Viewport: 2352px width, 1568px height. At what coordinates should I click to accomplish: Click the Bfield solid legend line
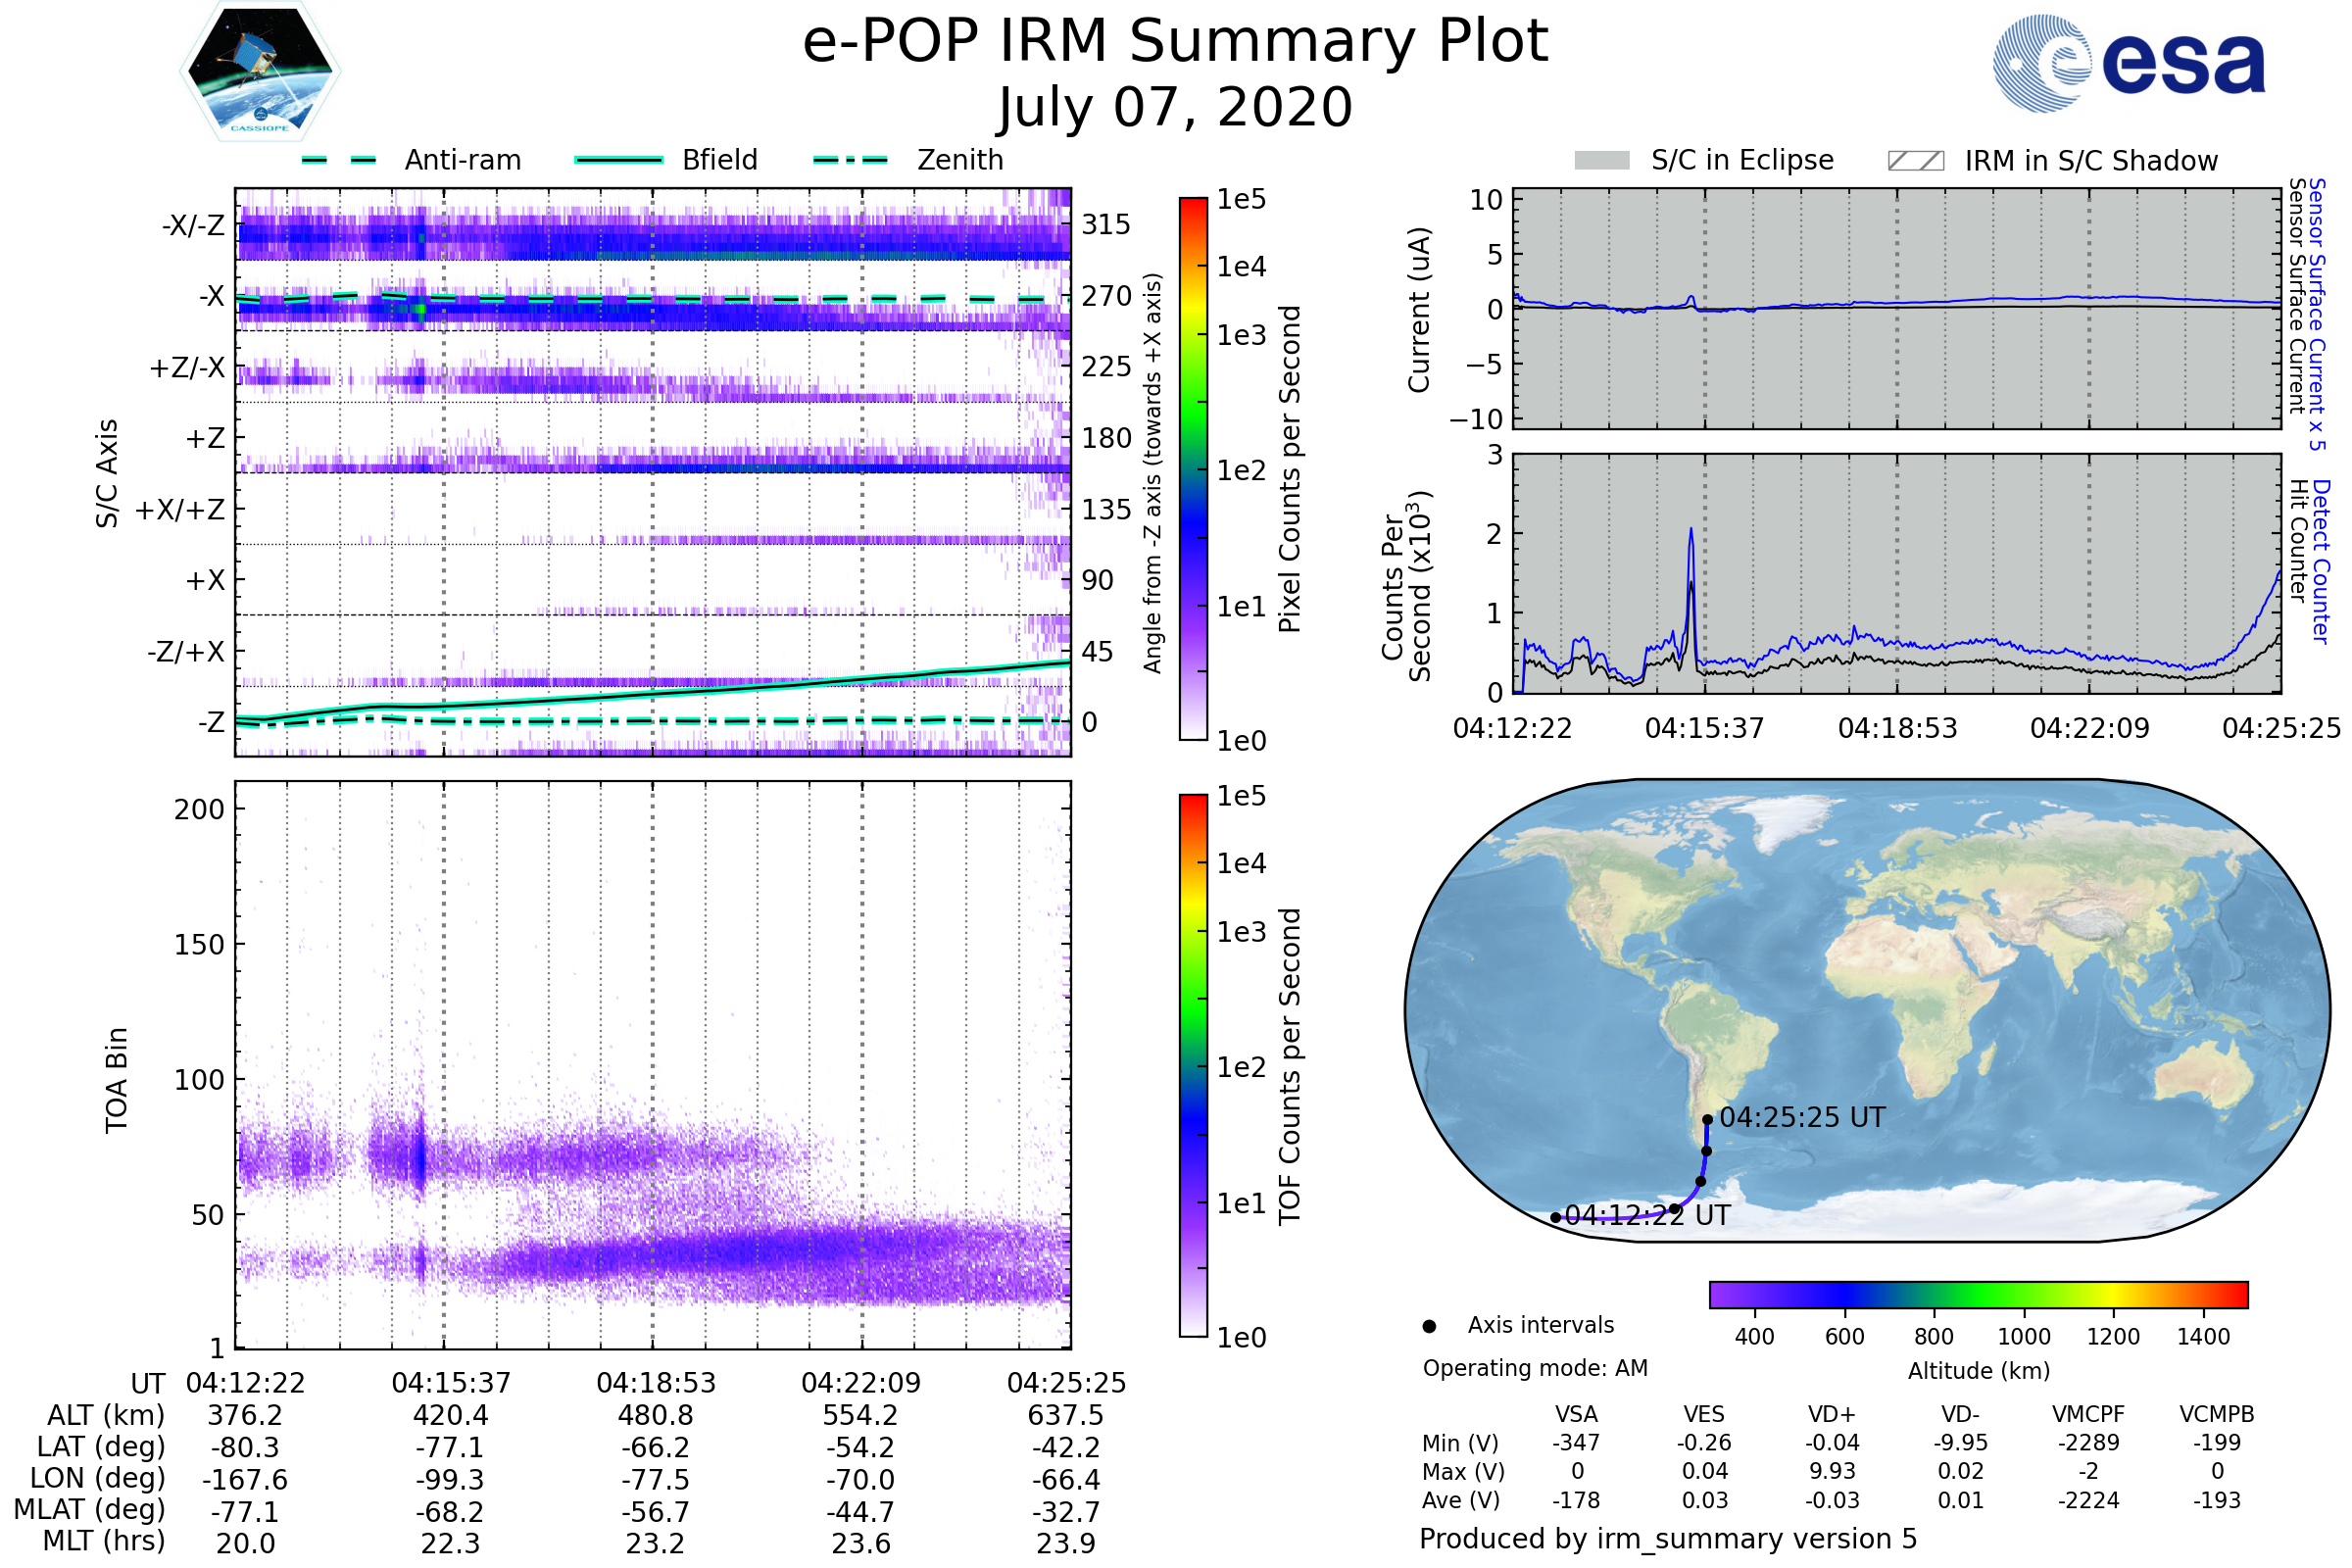click(618, 160)
